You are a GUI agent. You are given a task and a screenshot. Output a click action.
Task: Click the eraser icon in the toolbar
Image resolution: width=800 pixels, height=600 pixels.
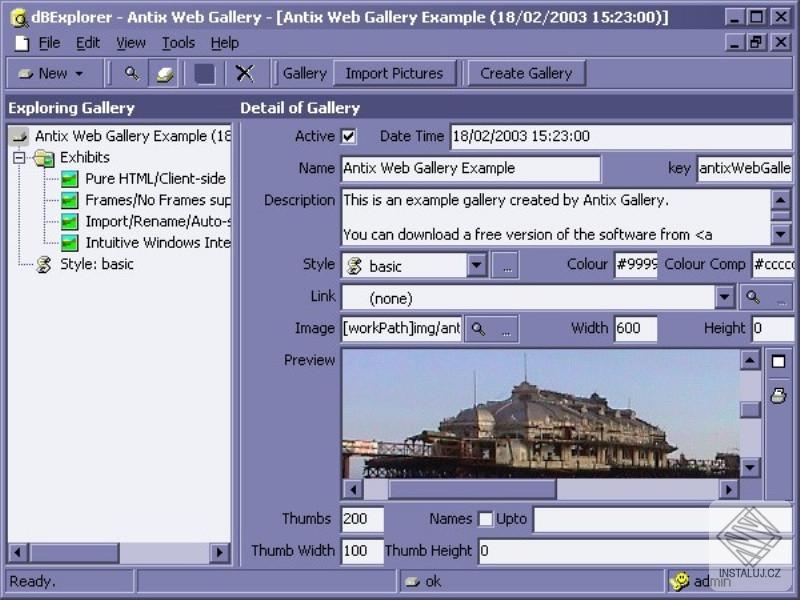point(163,73)
